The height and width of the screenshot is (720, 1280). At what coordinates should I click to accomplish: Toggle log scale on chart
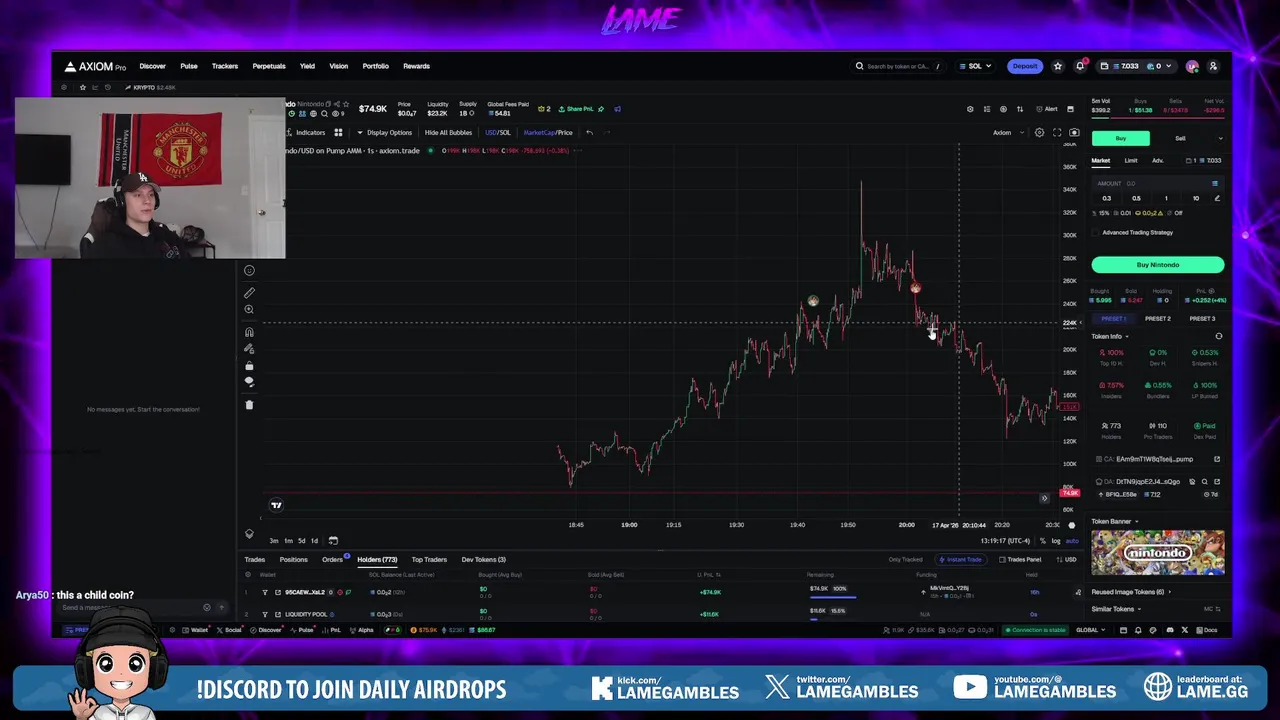[1057, 541]
